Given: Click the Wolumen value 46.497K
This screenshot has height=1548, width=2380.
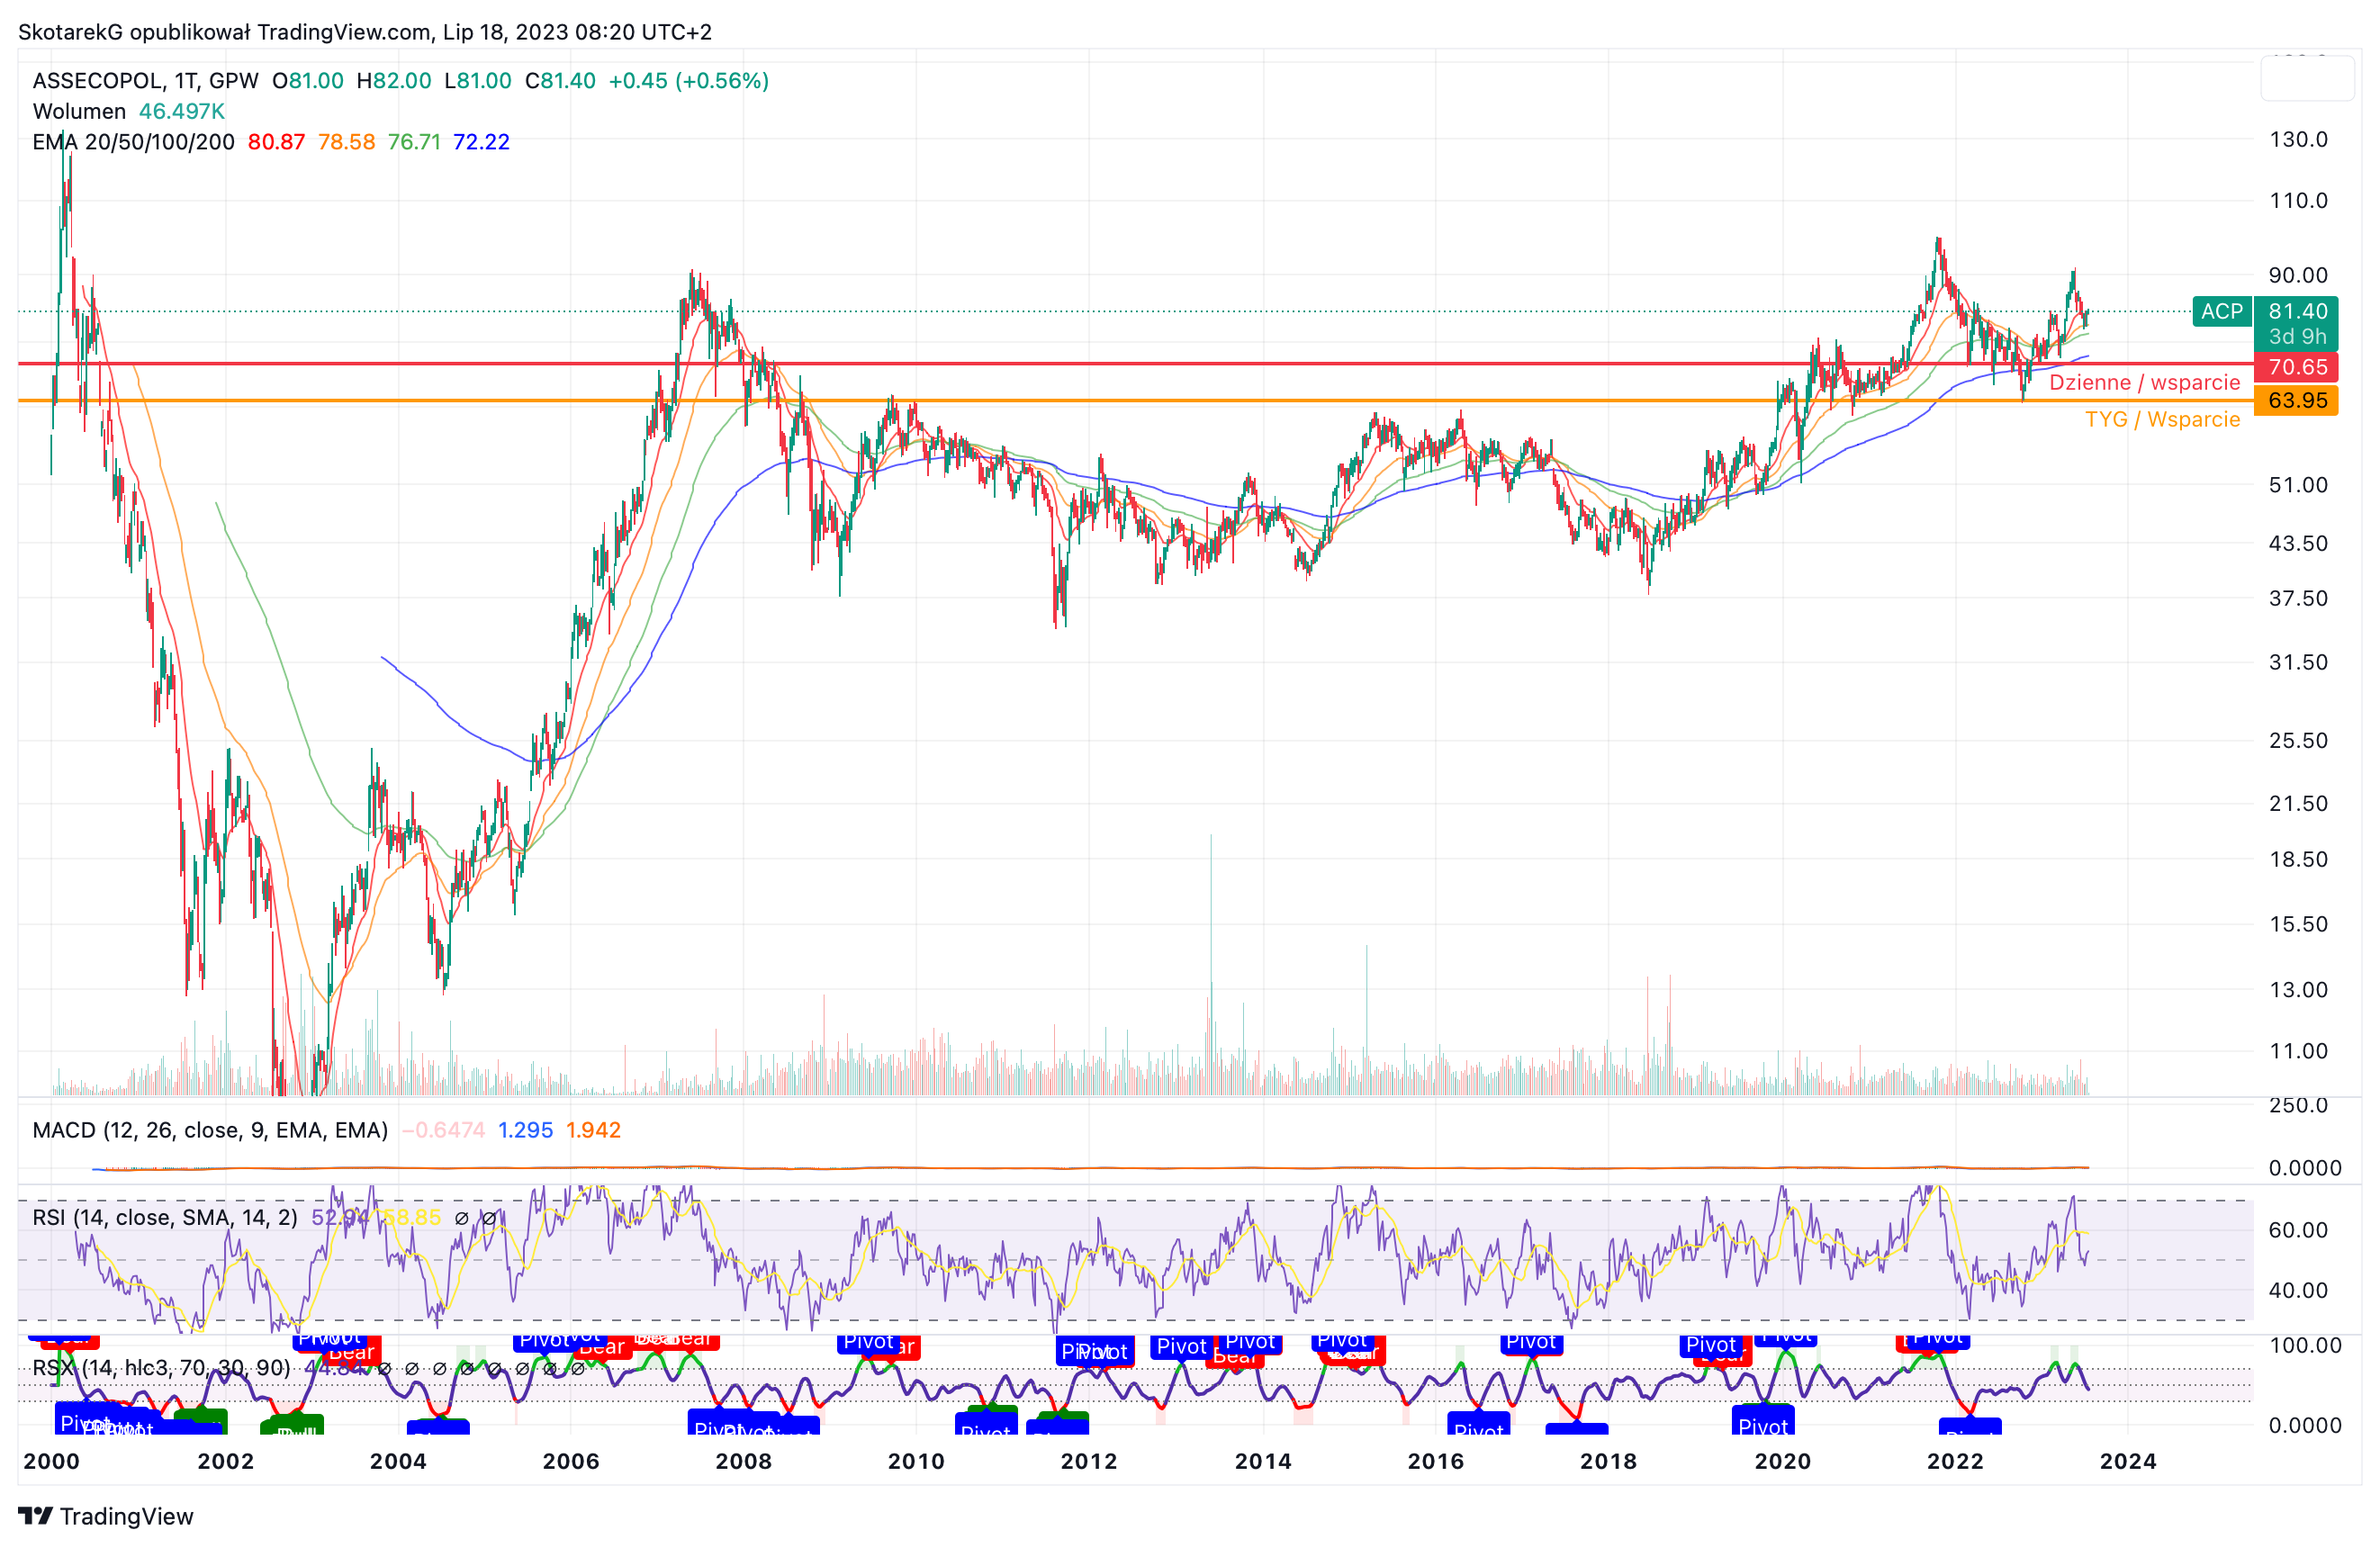Looking at the screenshot, I should point(182,111).
